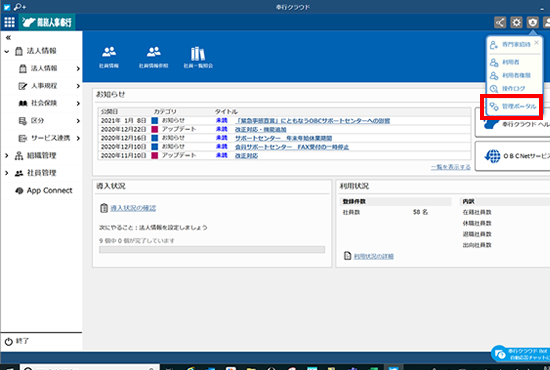This screenshot has width=550, height=370.
Task: Expand the 組織管理 tree arrow
Action: (x=7, y=155)
